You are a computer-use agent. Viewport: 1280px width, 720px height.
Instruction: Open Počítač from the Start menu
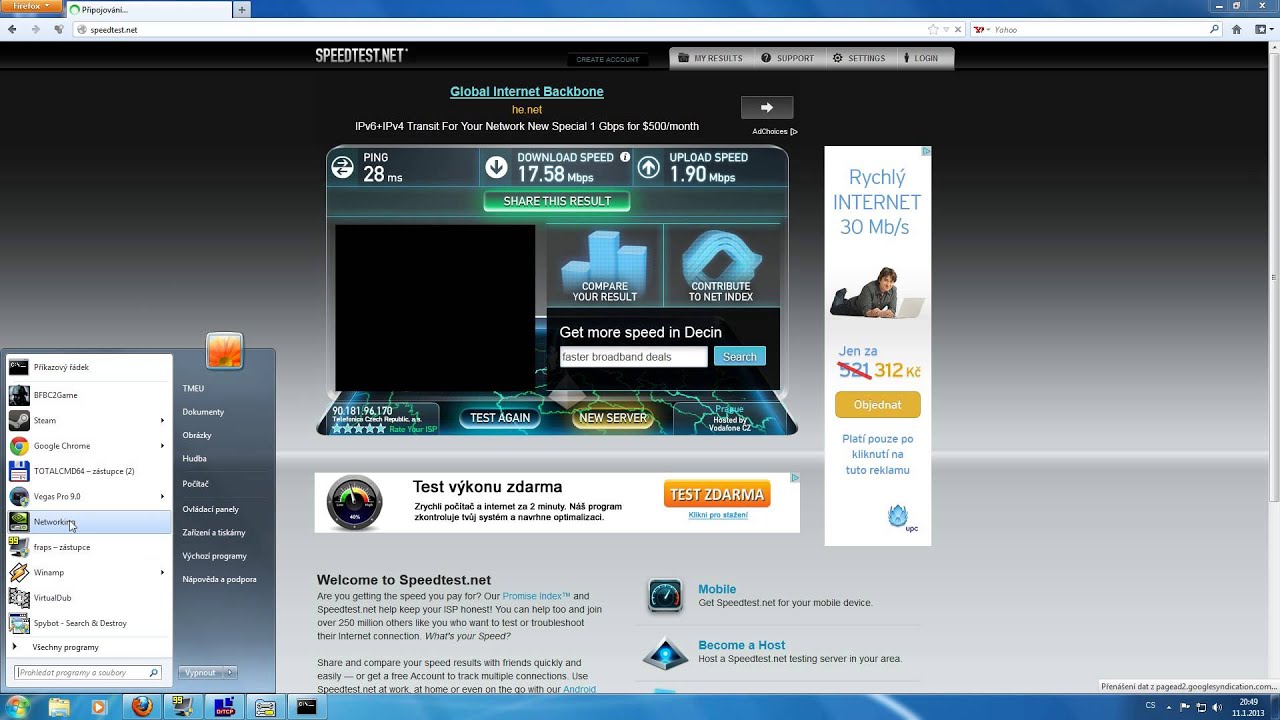(x=195, y=484)
